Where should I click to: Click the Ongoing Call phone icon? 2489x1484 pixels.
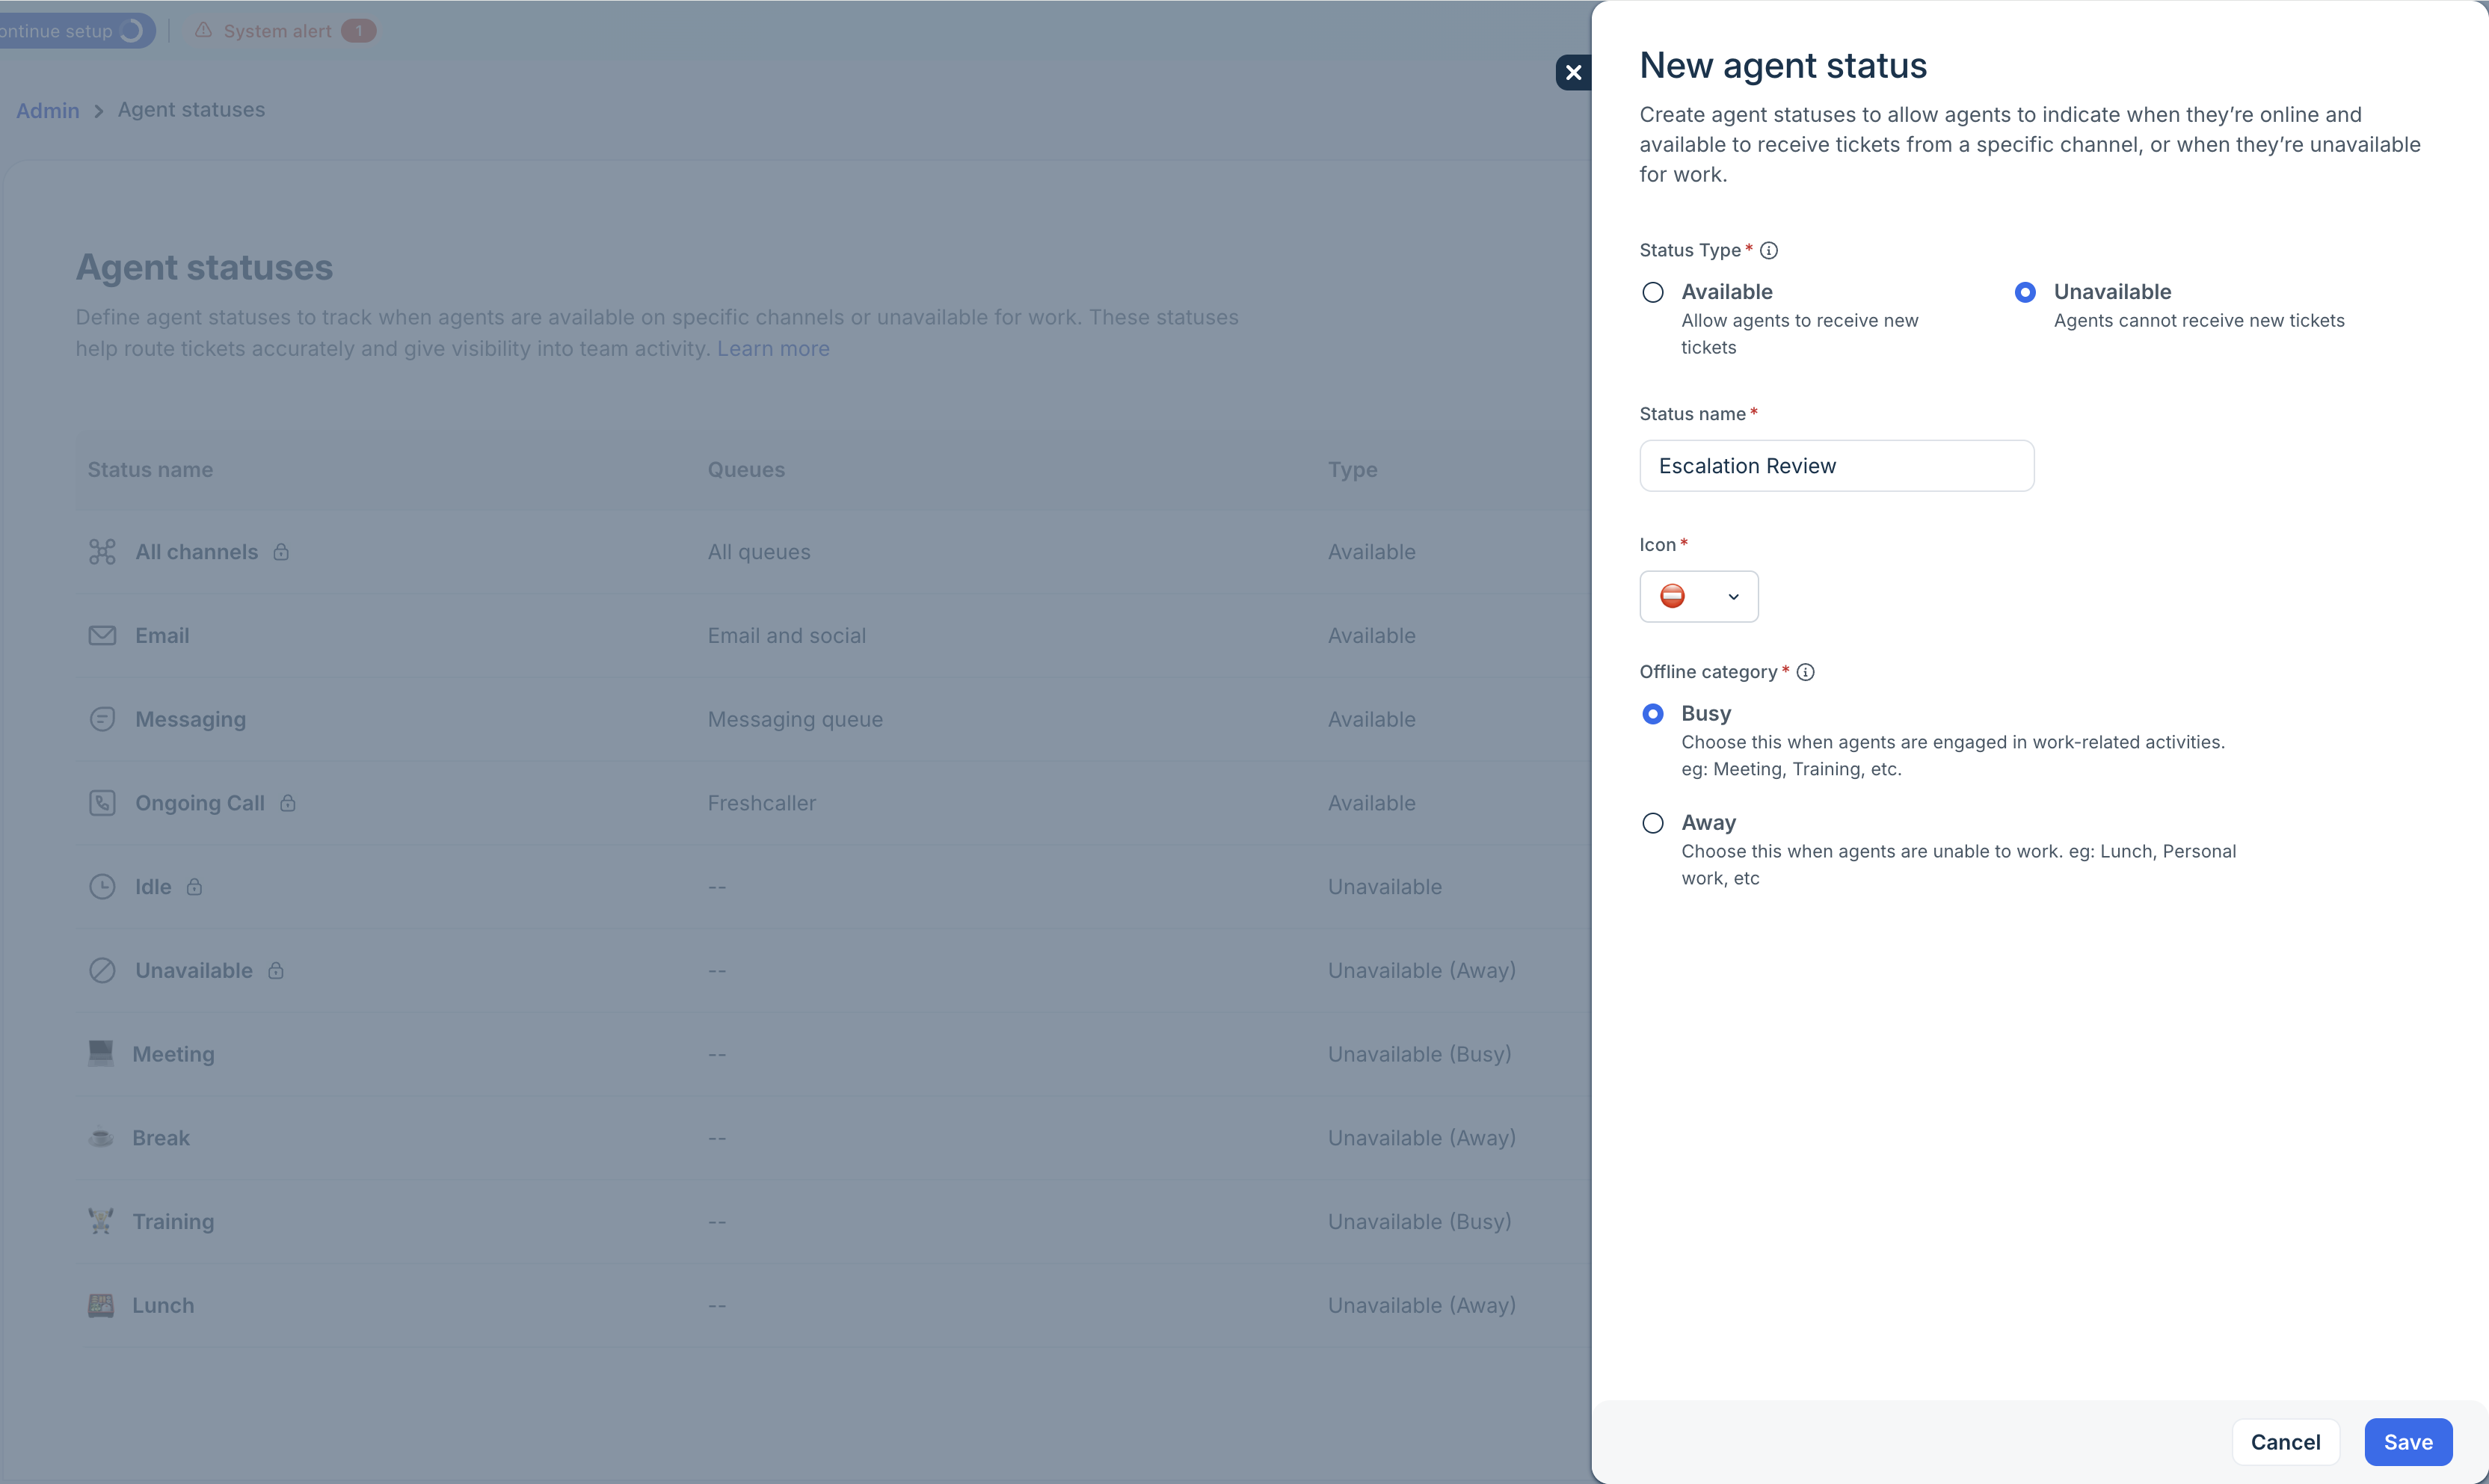click(102, 803)
